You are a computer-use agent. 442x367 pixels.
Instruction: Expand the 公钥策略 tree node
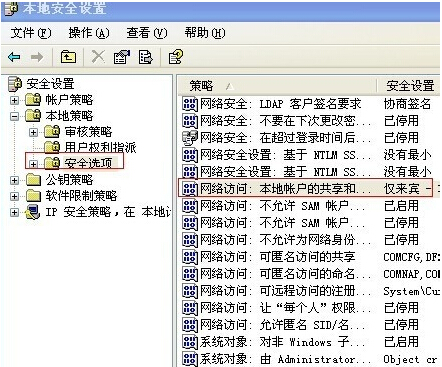click(14, 180)
